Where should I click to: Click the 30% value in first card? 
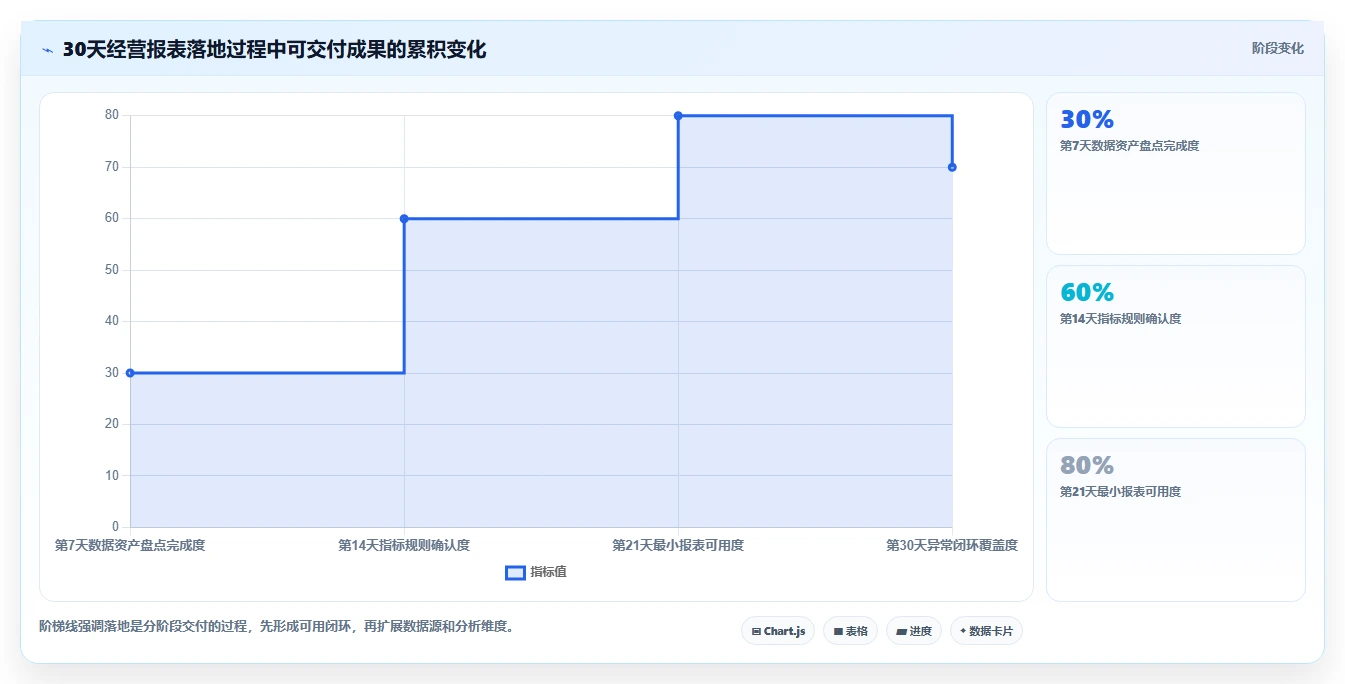(x=1087, y=120)
